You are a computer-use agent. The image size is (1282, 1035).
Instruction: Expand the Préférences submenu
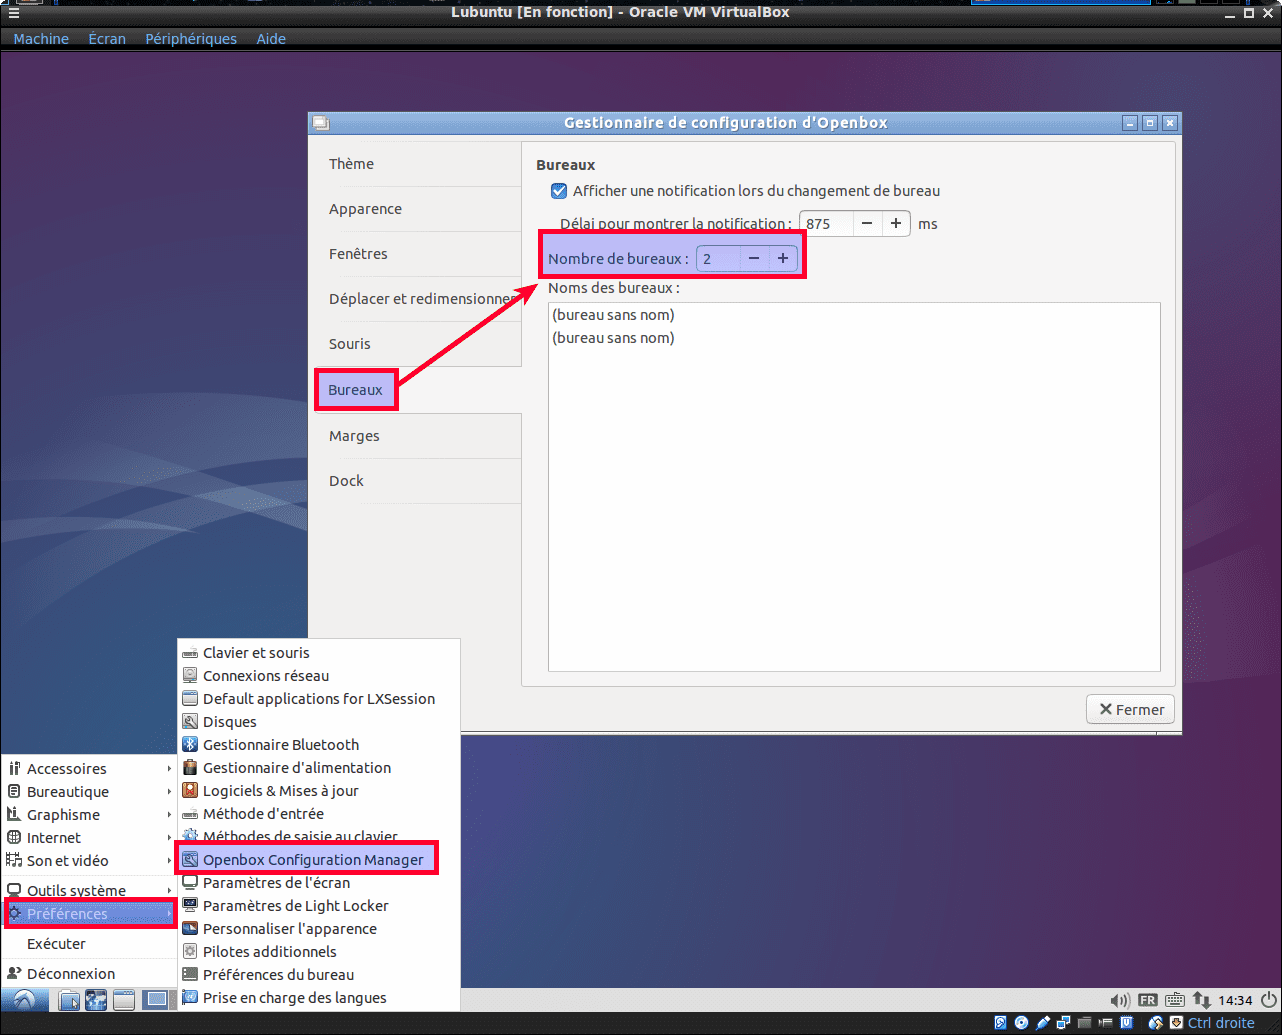click(90, 914)
